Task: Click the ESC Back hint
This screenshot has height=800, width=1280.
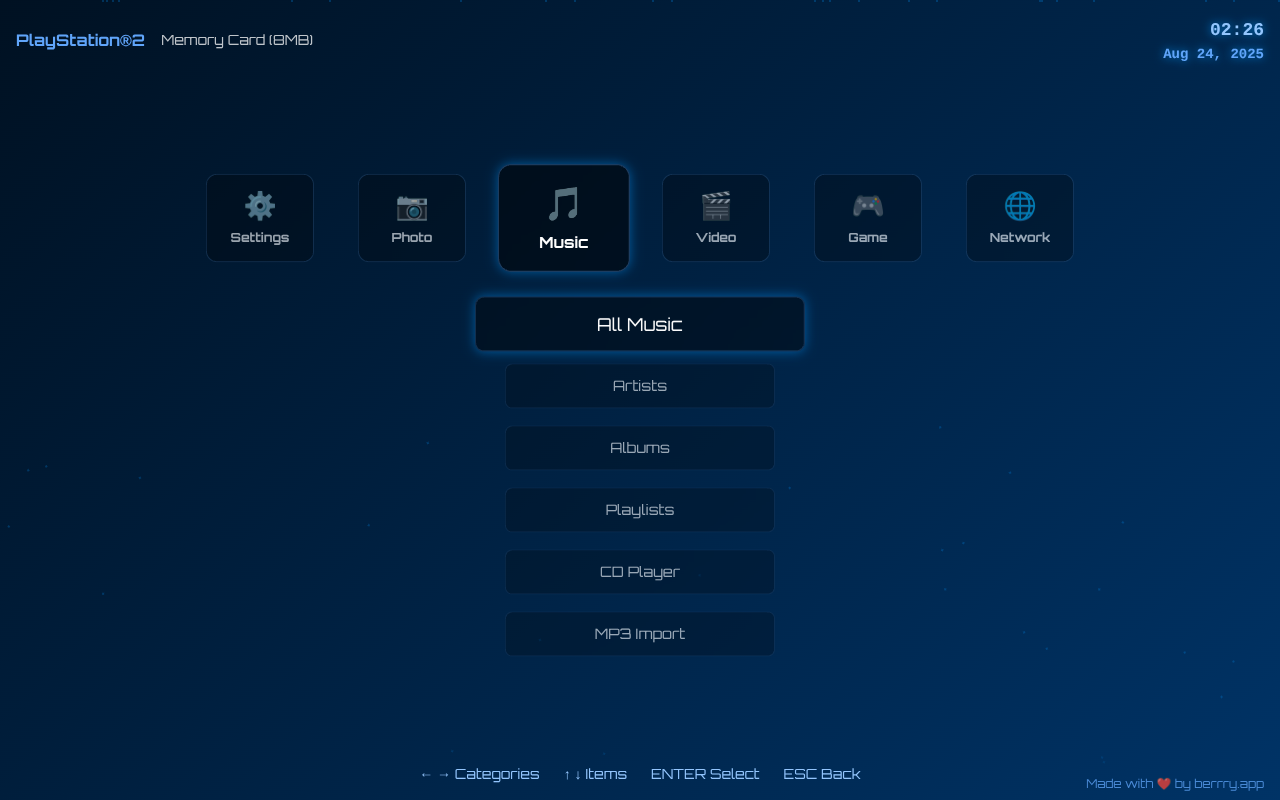Action: point(821,773)
